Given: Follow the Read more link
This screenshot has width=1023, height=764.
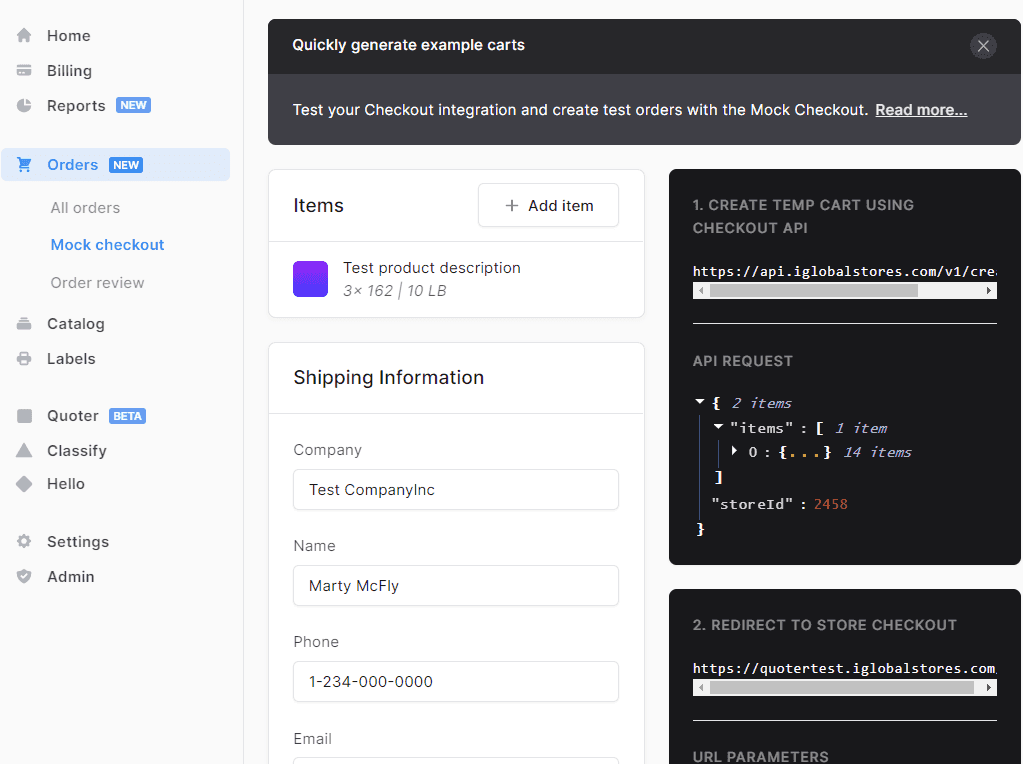Looking at the screenshot, I should pos(921,110).
